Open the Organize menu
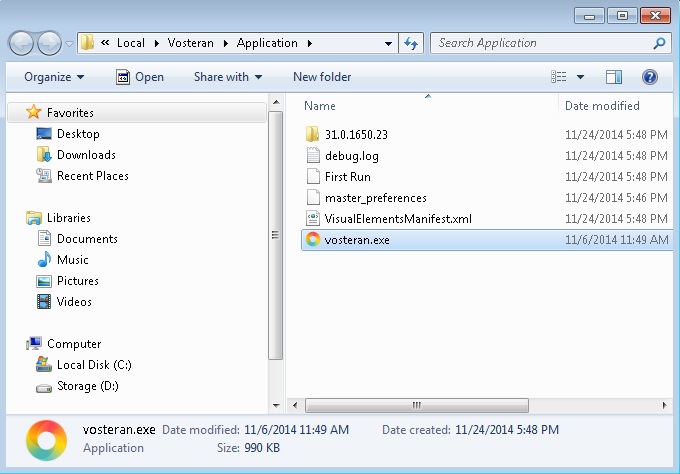The width and height of the screenshot is (680, 474). (x=54, y=77)
